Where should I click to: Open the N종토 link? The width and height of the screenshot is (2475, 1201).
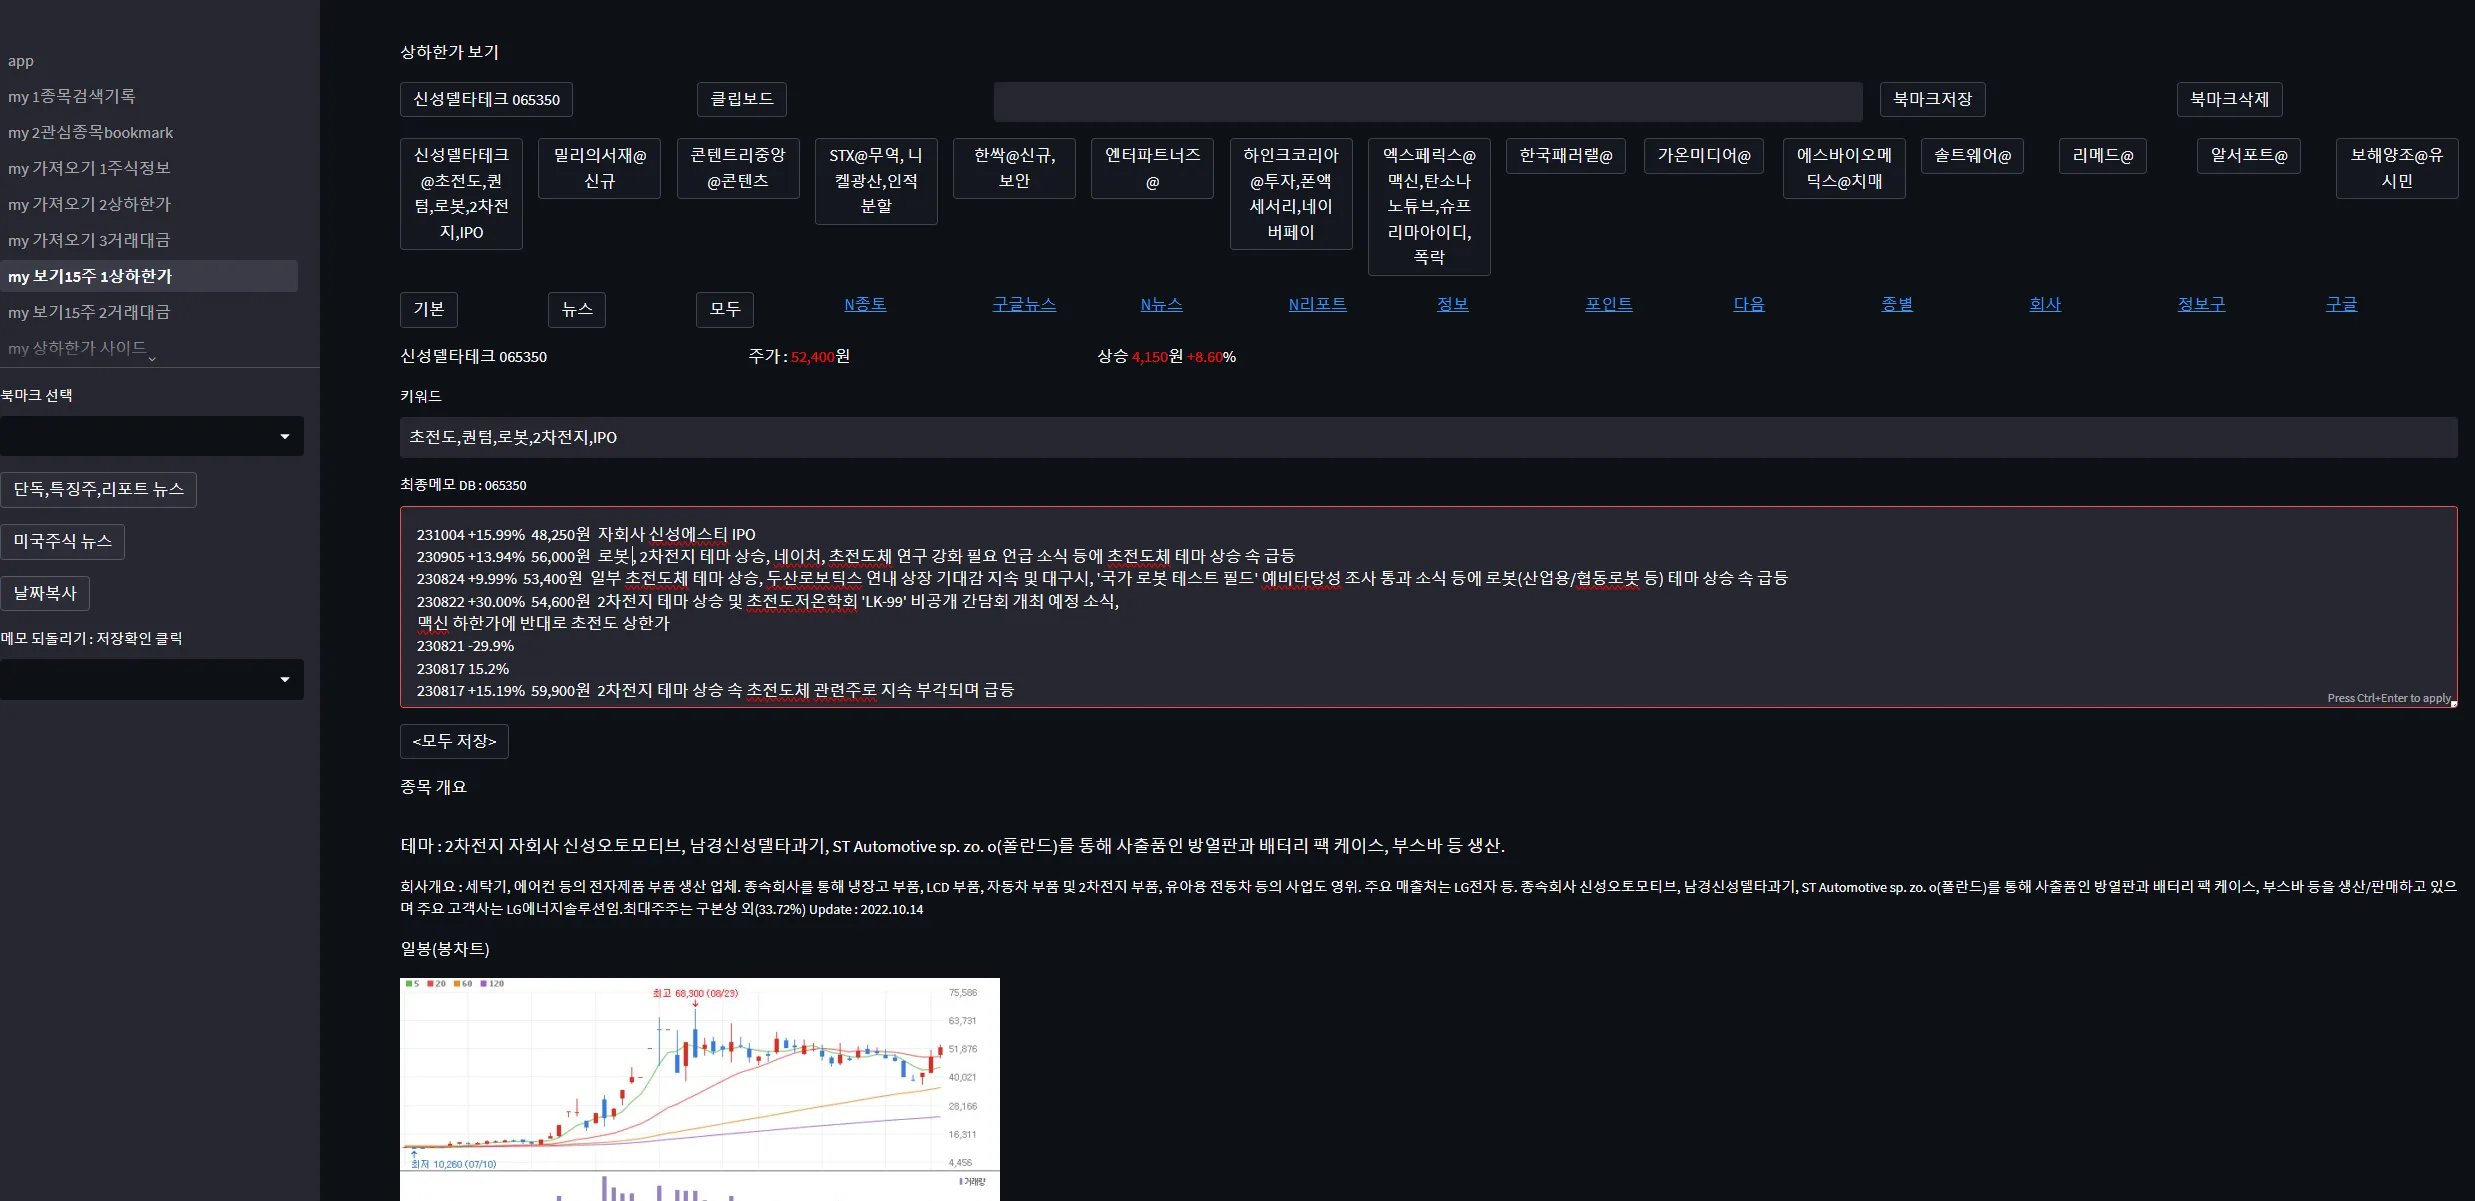click(x=865, y=304)
